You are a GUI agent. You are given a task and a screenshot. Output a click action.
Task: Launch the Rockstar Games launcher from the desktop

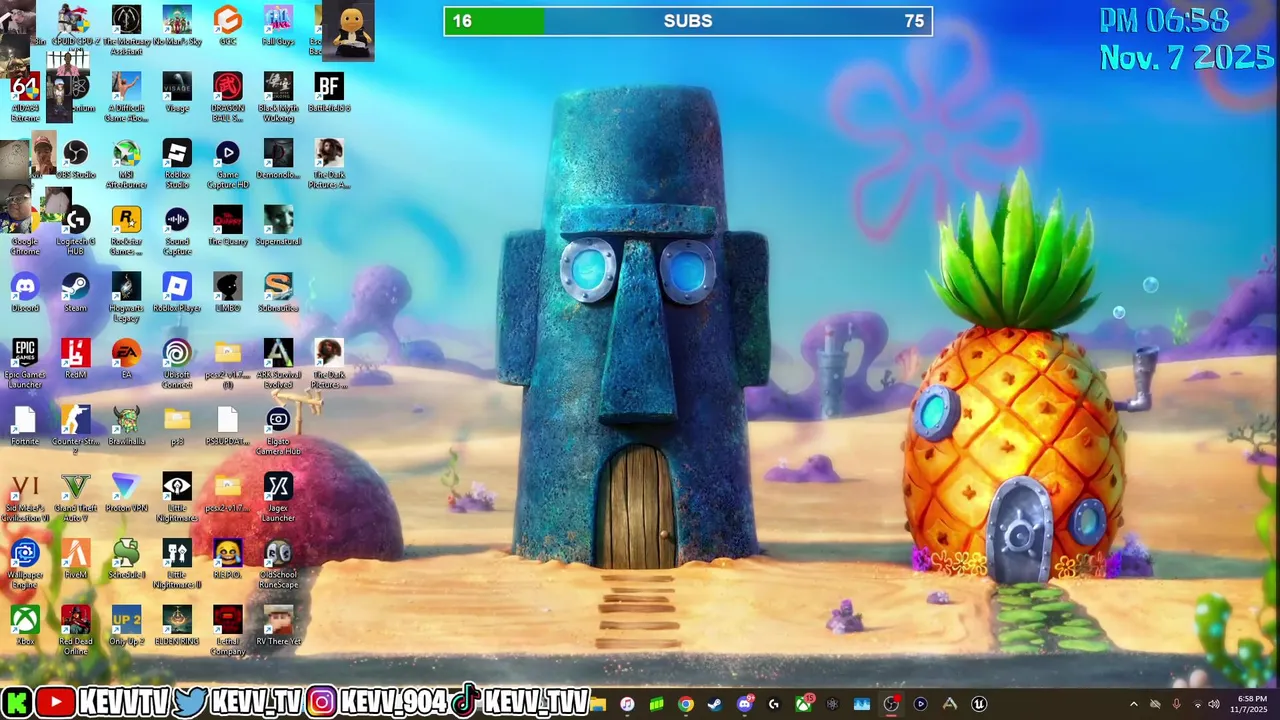tap(126, 230)
